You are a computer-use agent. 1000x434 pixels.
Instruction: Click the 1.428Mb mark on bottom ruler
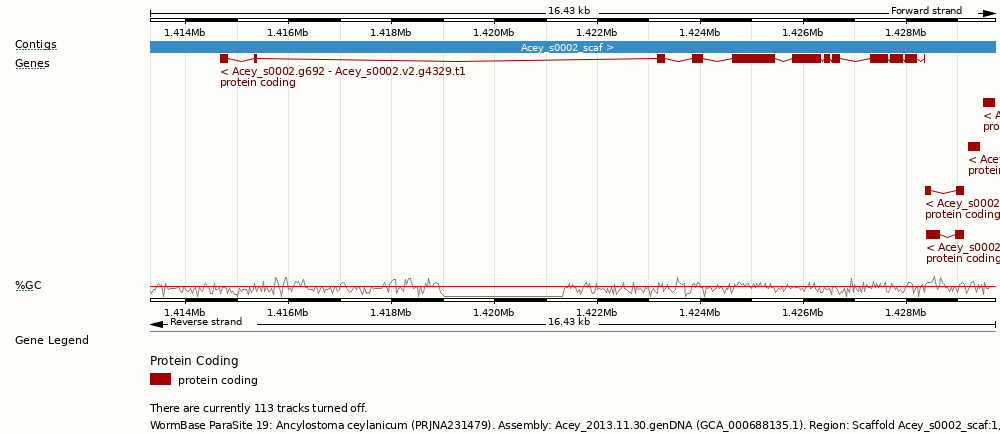click(x=905, y=313)
